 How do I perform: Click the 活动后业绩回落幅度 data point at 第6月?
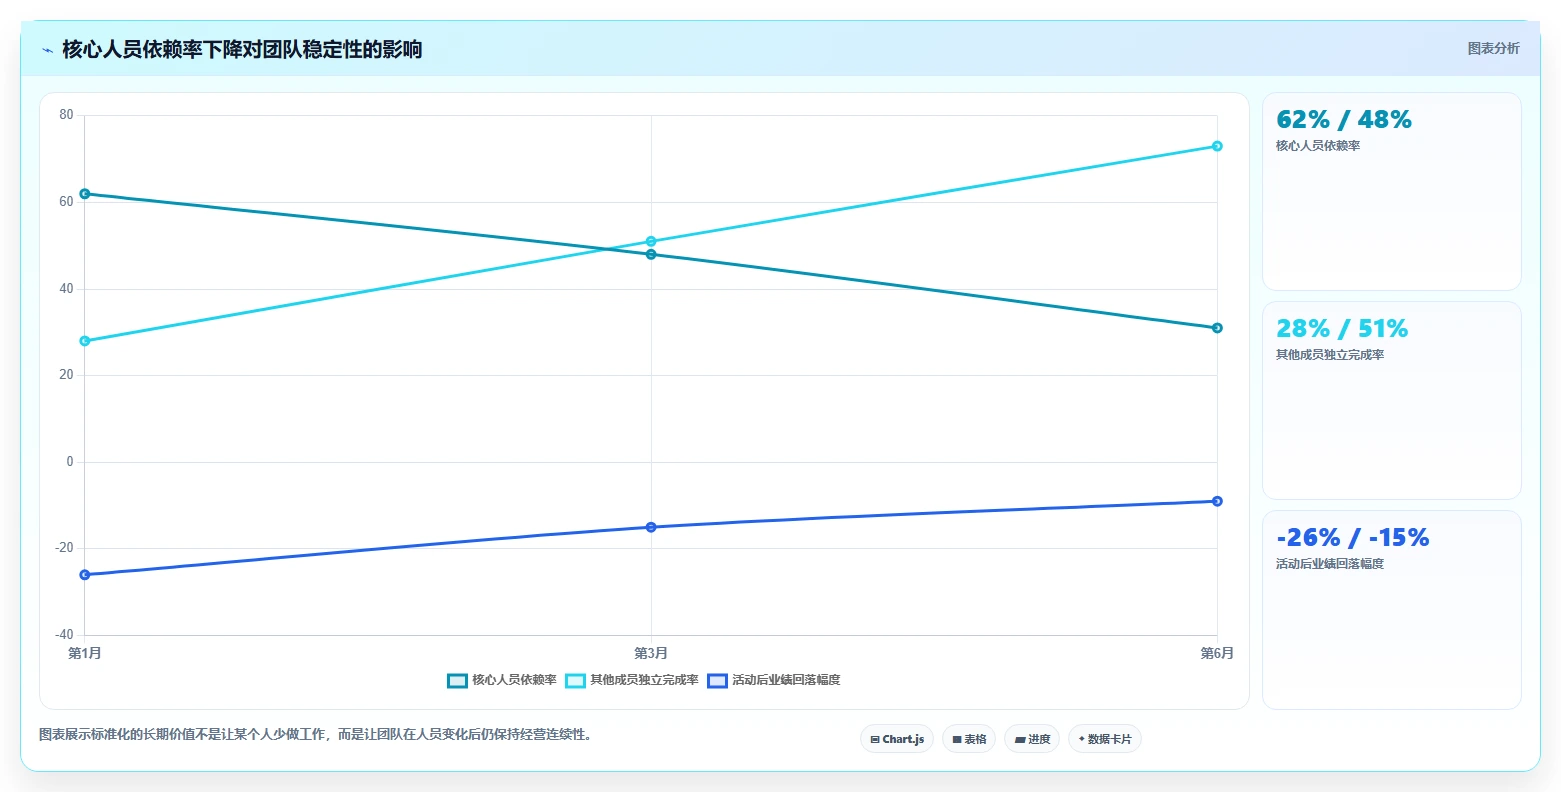pos(1217,501)
